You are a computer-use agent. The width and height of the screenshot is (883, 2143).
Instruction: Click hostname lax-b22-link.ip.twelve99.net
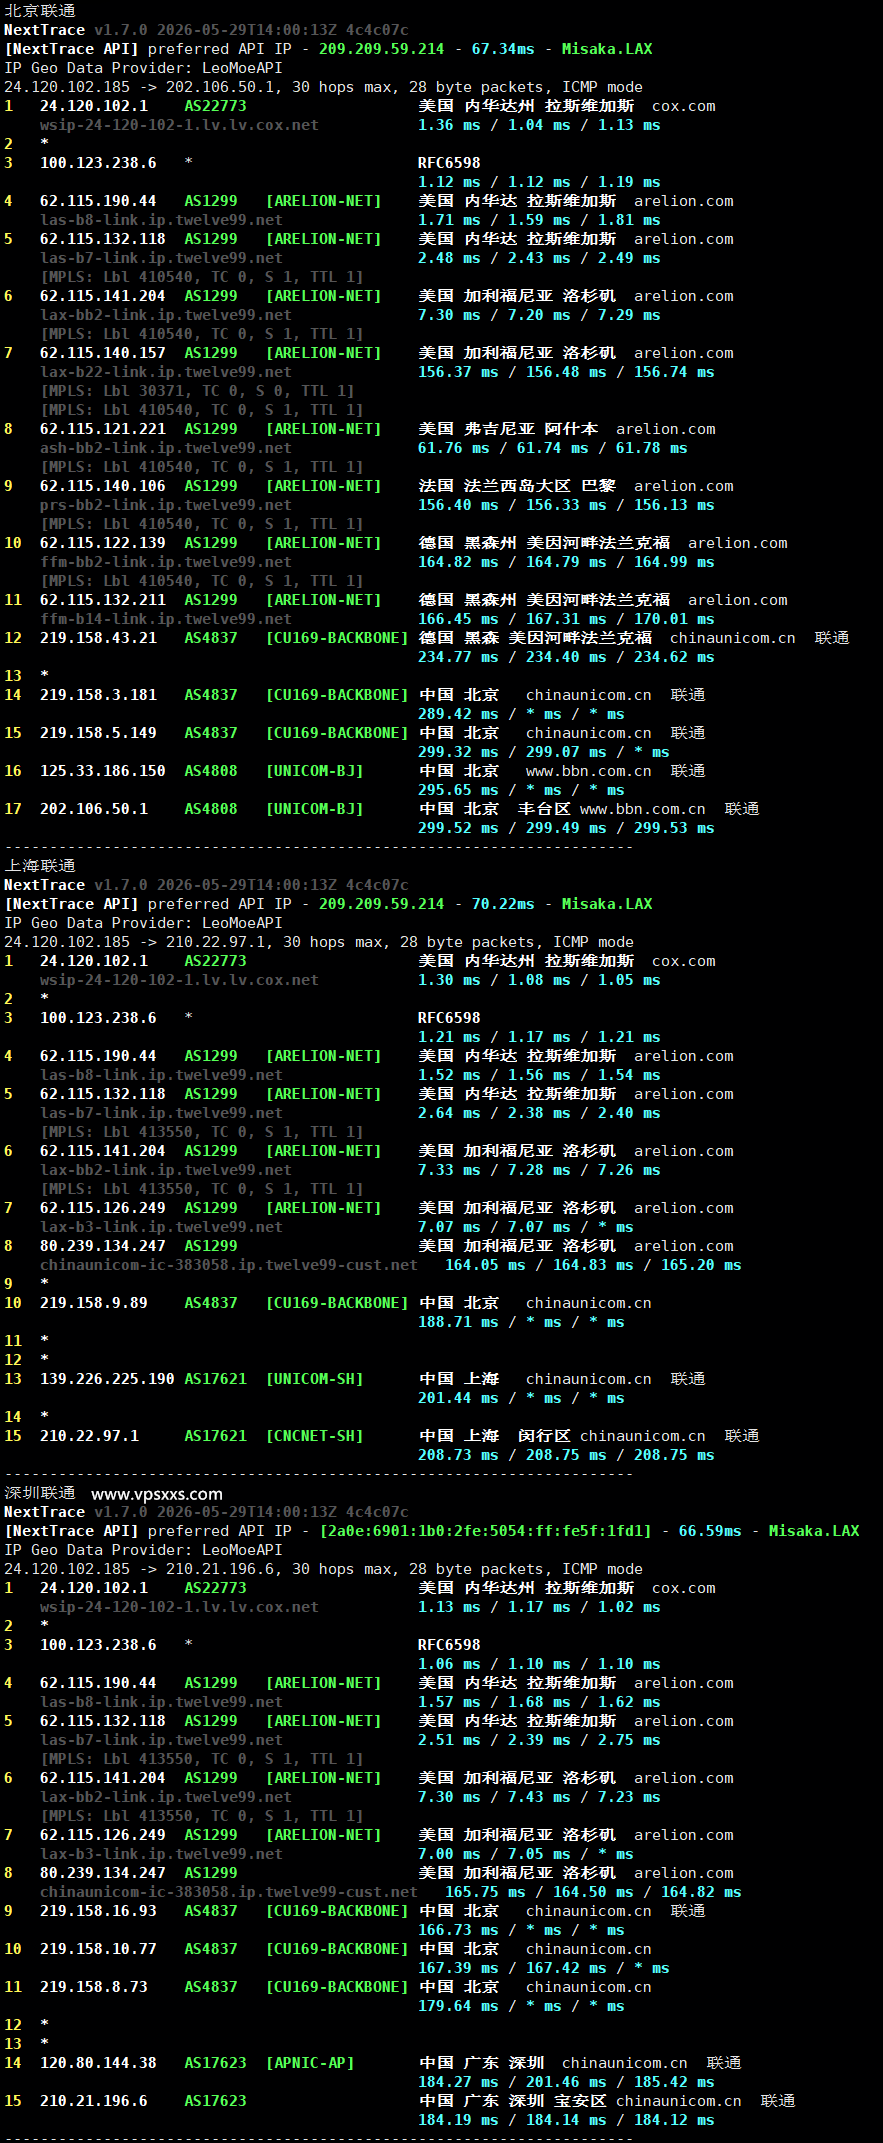166,372
